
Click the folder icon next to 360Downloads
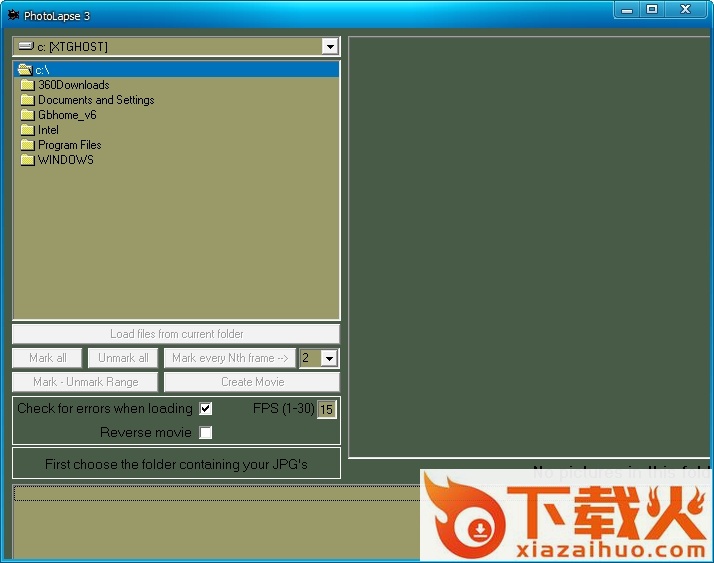click(x=27, y=85)
